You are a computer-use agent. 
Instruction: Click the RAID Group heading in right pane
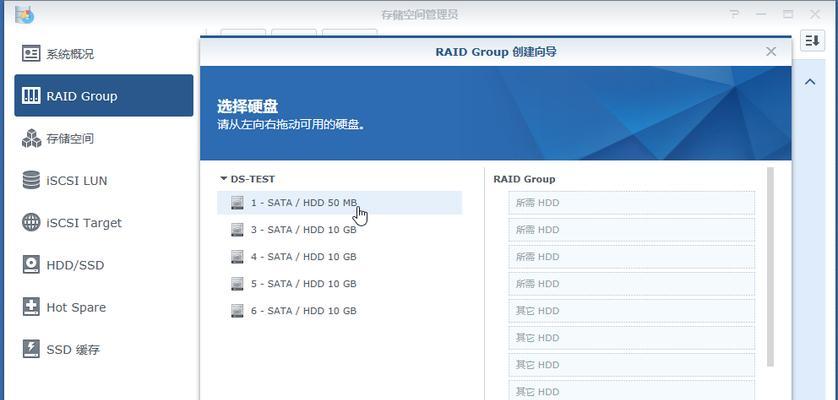524,179
